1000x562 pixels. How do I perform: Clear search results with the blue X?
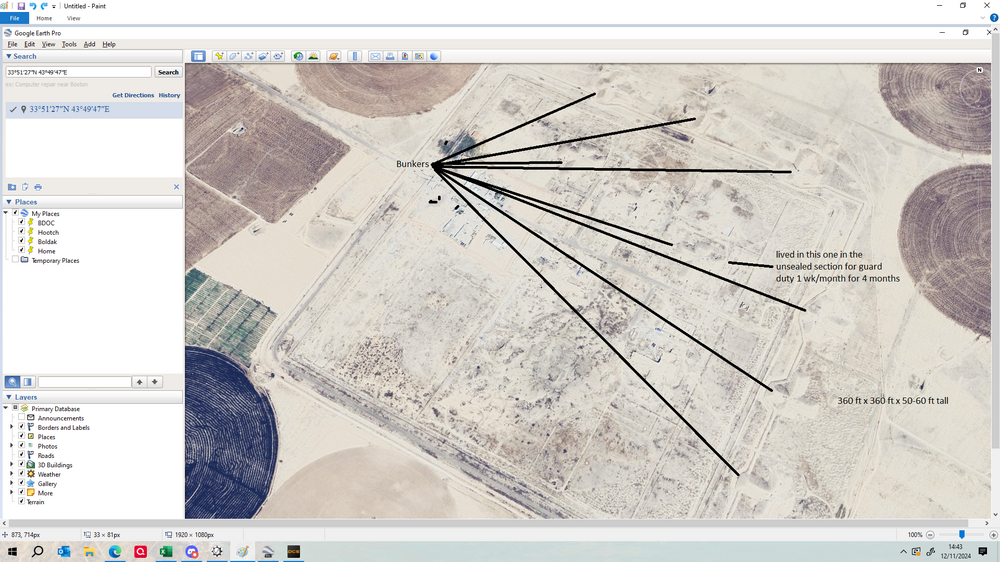177,187
